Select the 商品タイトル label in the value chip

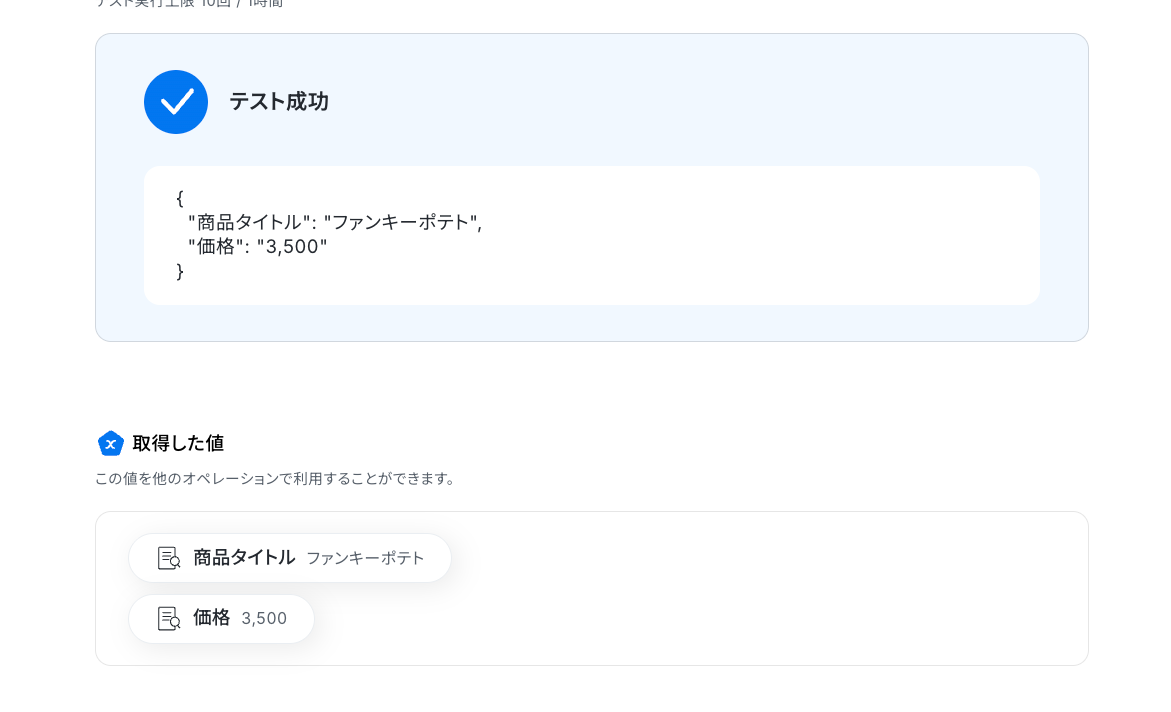244,558
